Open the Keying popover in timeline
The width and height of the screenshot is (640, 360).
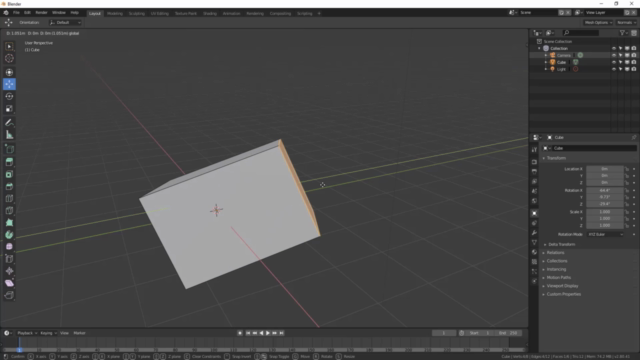(x=48, y=333)
